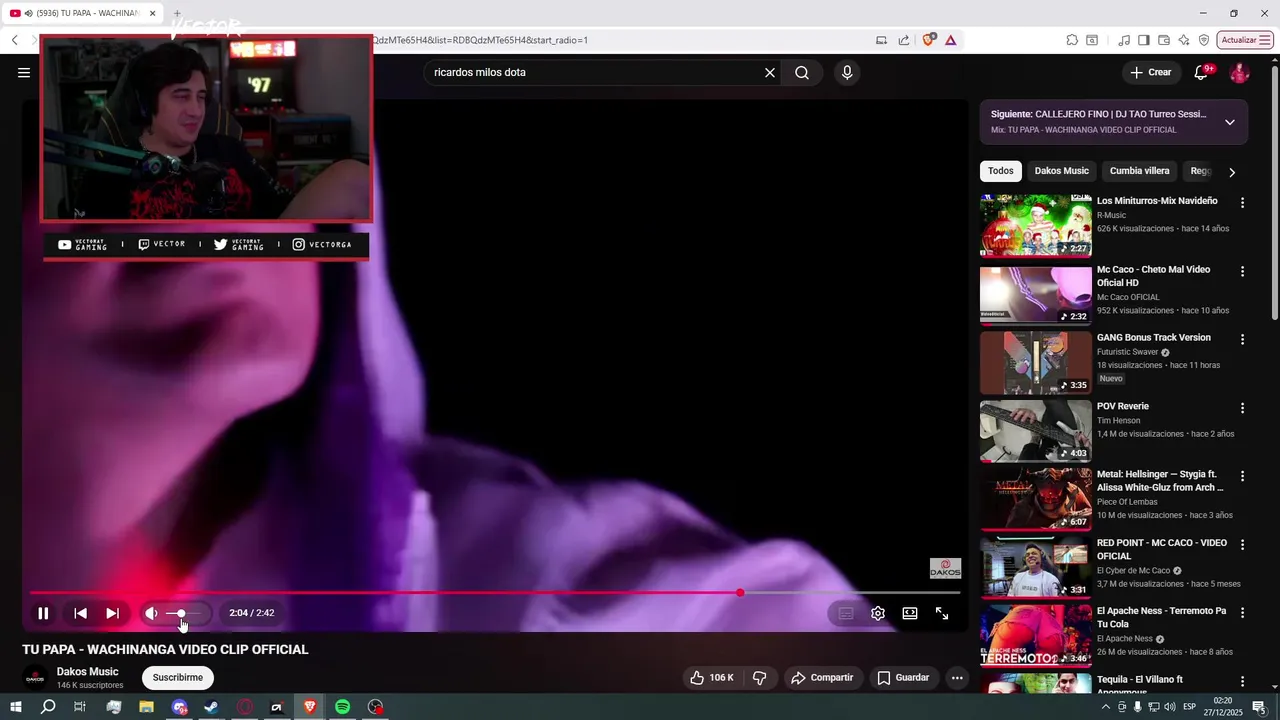Screen dimensions: 1280x720
Task: Open options for Los Miniturros-Mix Navideño
Action: coord(1243,203)
